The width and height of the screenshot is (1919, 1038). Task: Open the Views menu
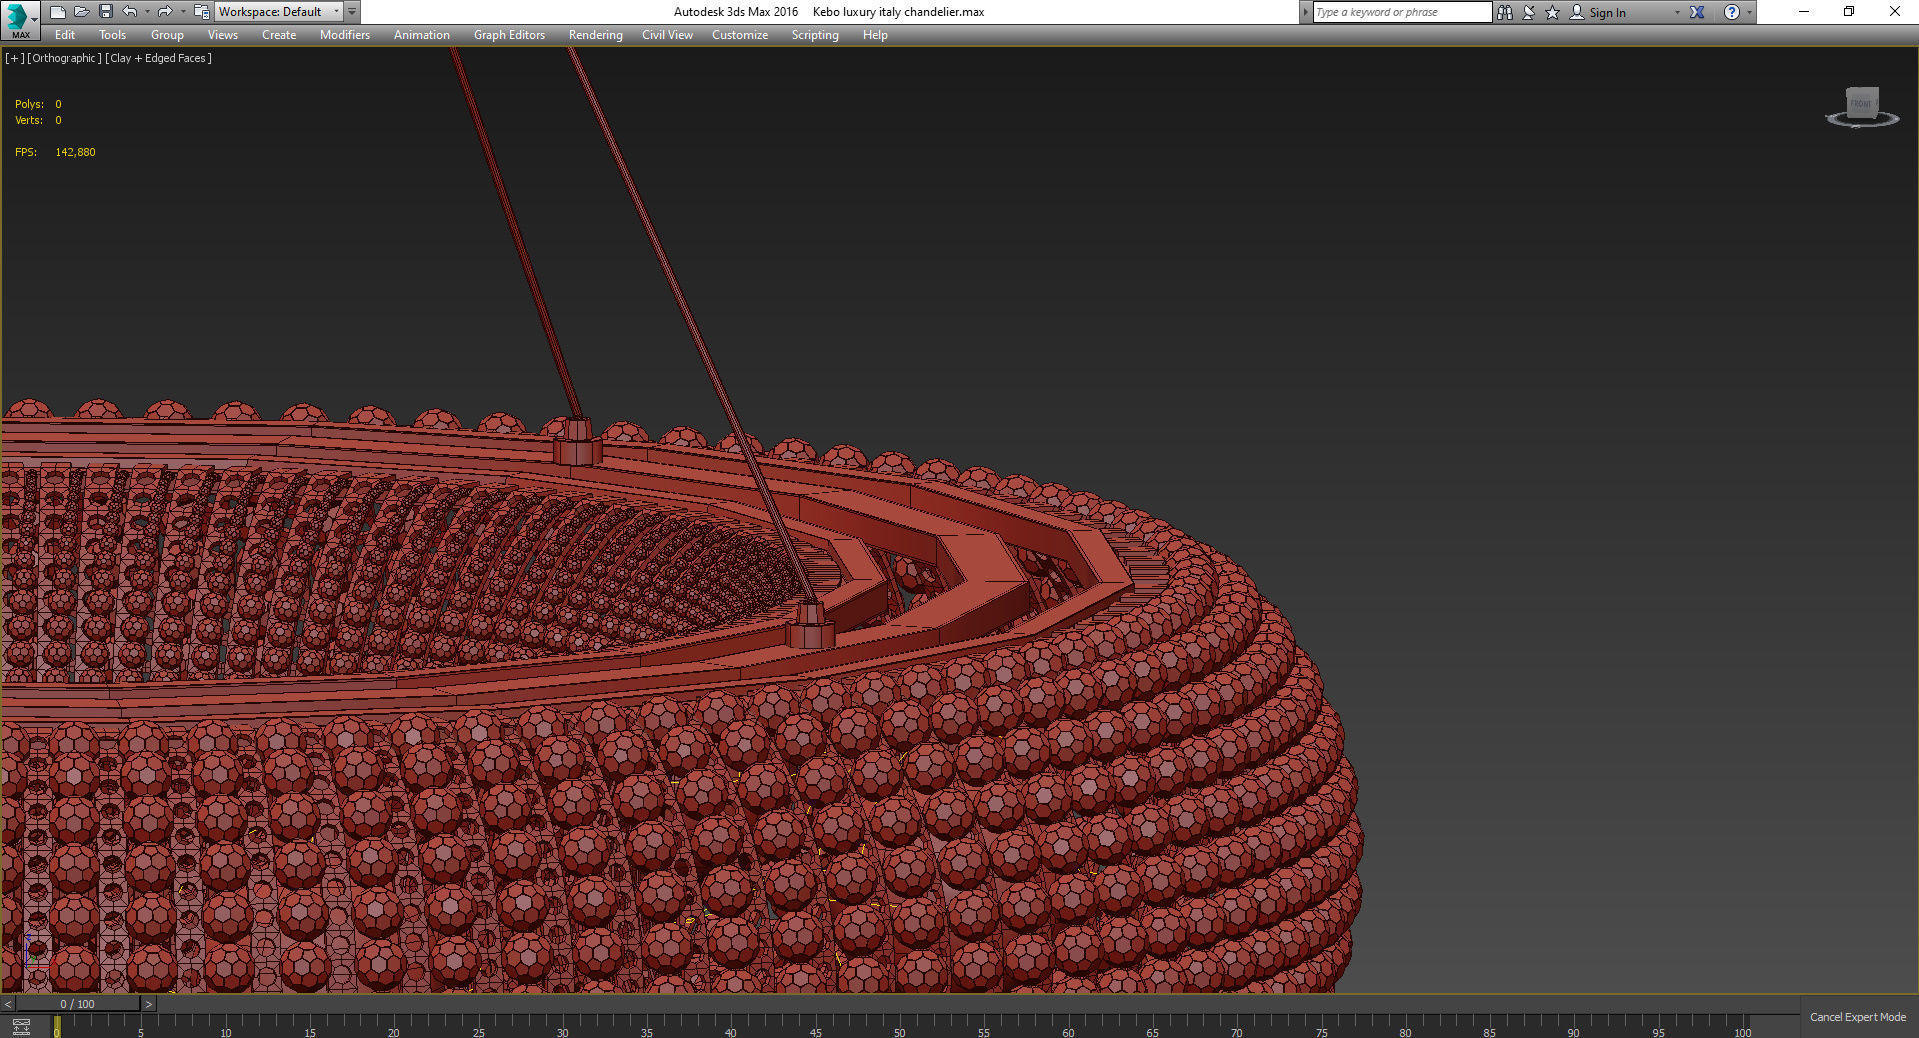coord(222,35)
